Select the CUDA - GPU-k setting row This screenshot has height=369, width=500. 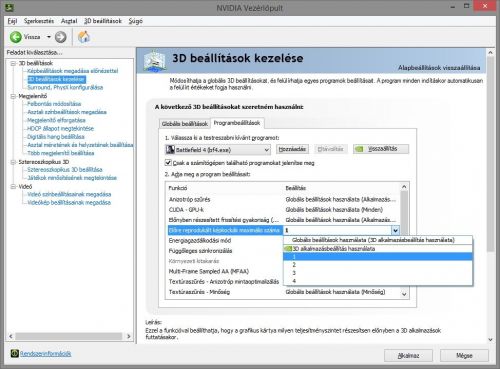point(283,210)
